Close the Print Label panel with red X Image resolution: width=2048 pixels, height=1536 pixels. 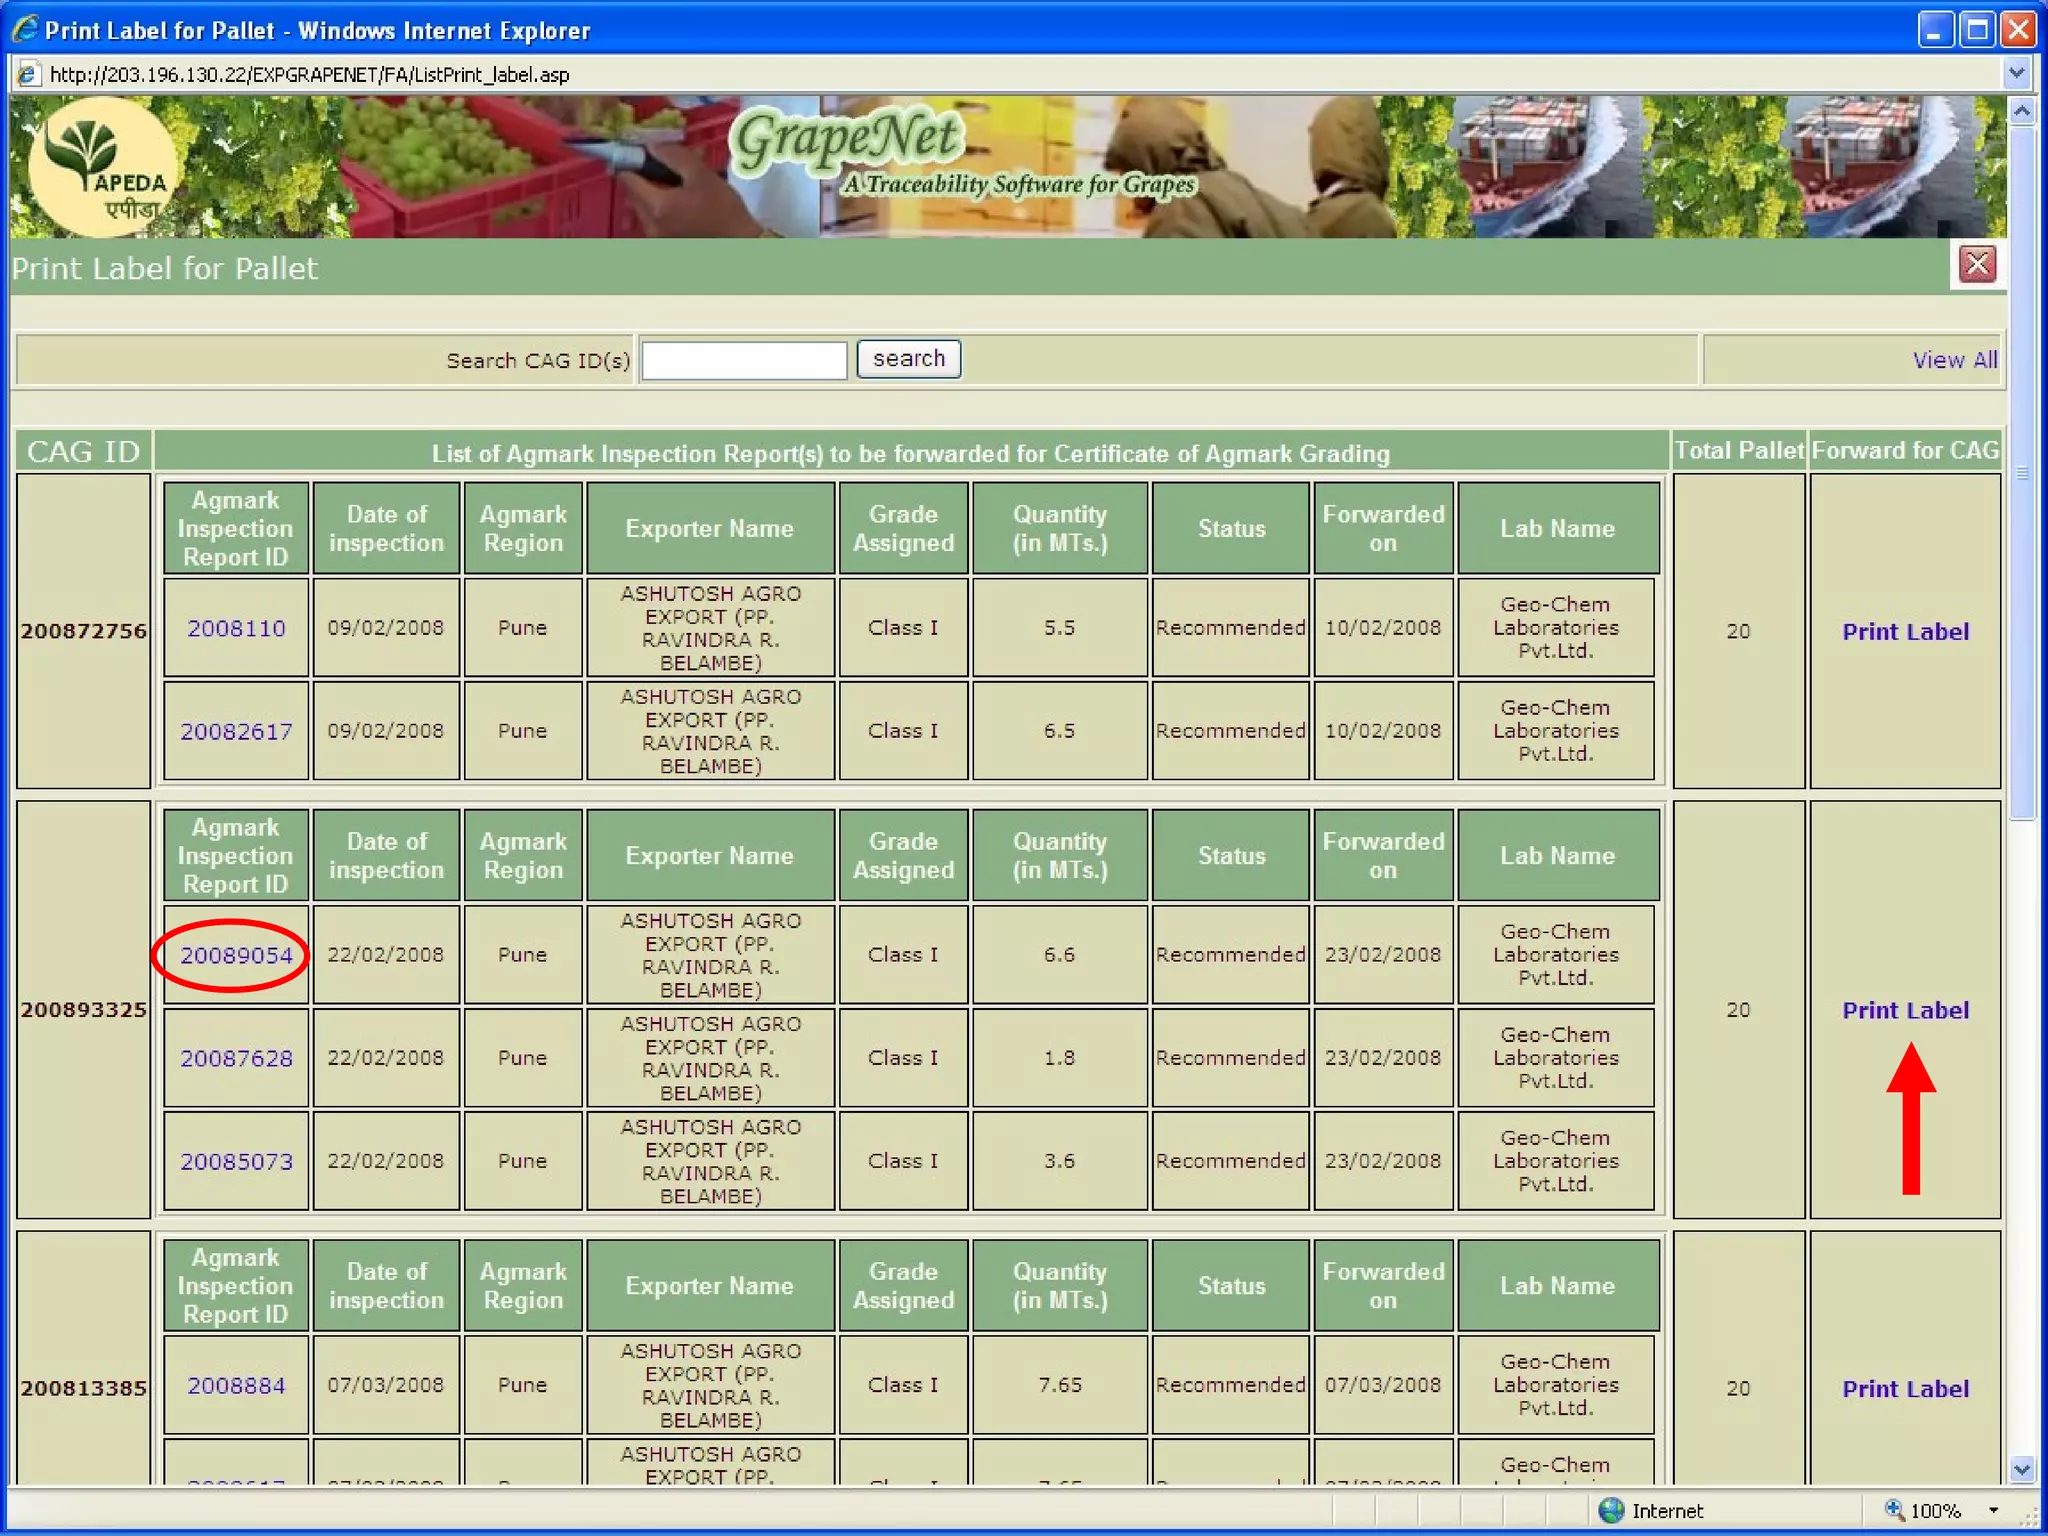coord(1976,265)
